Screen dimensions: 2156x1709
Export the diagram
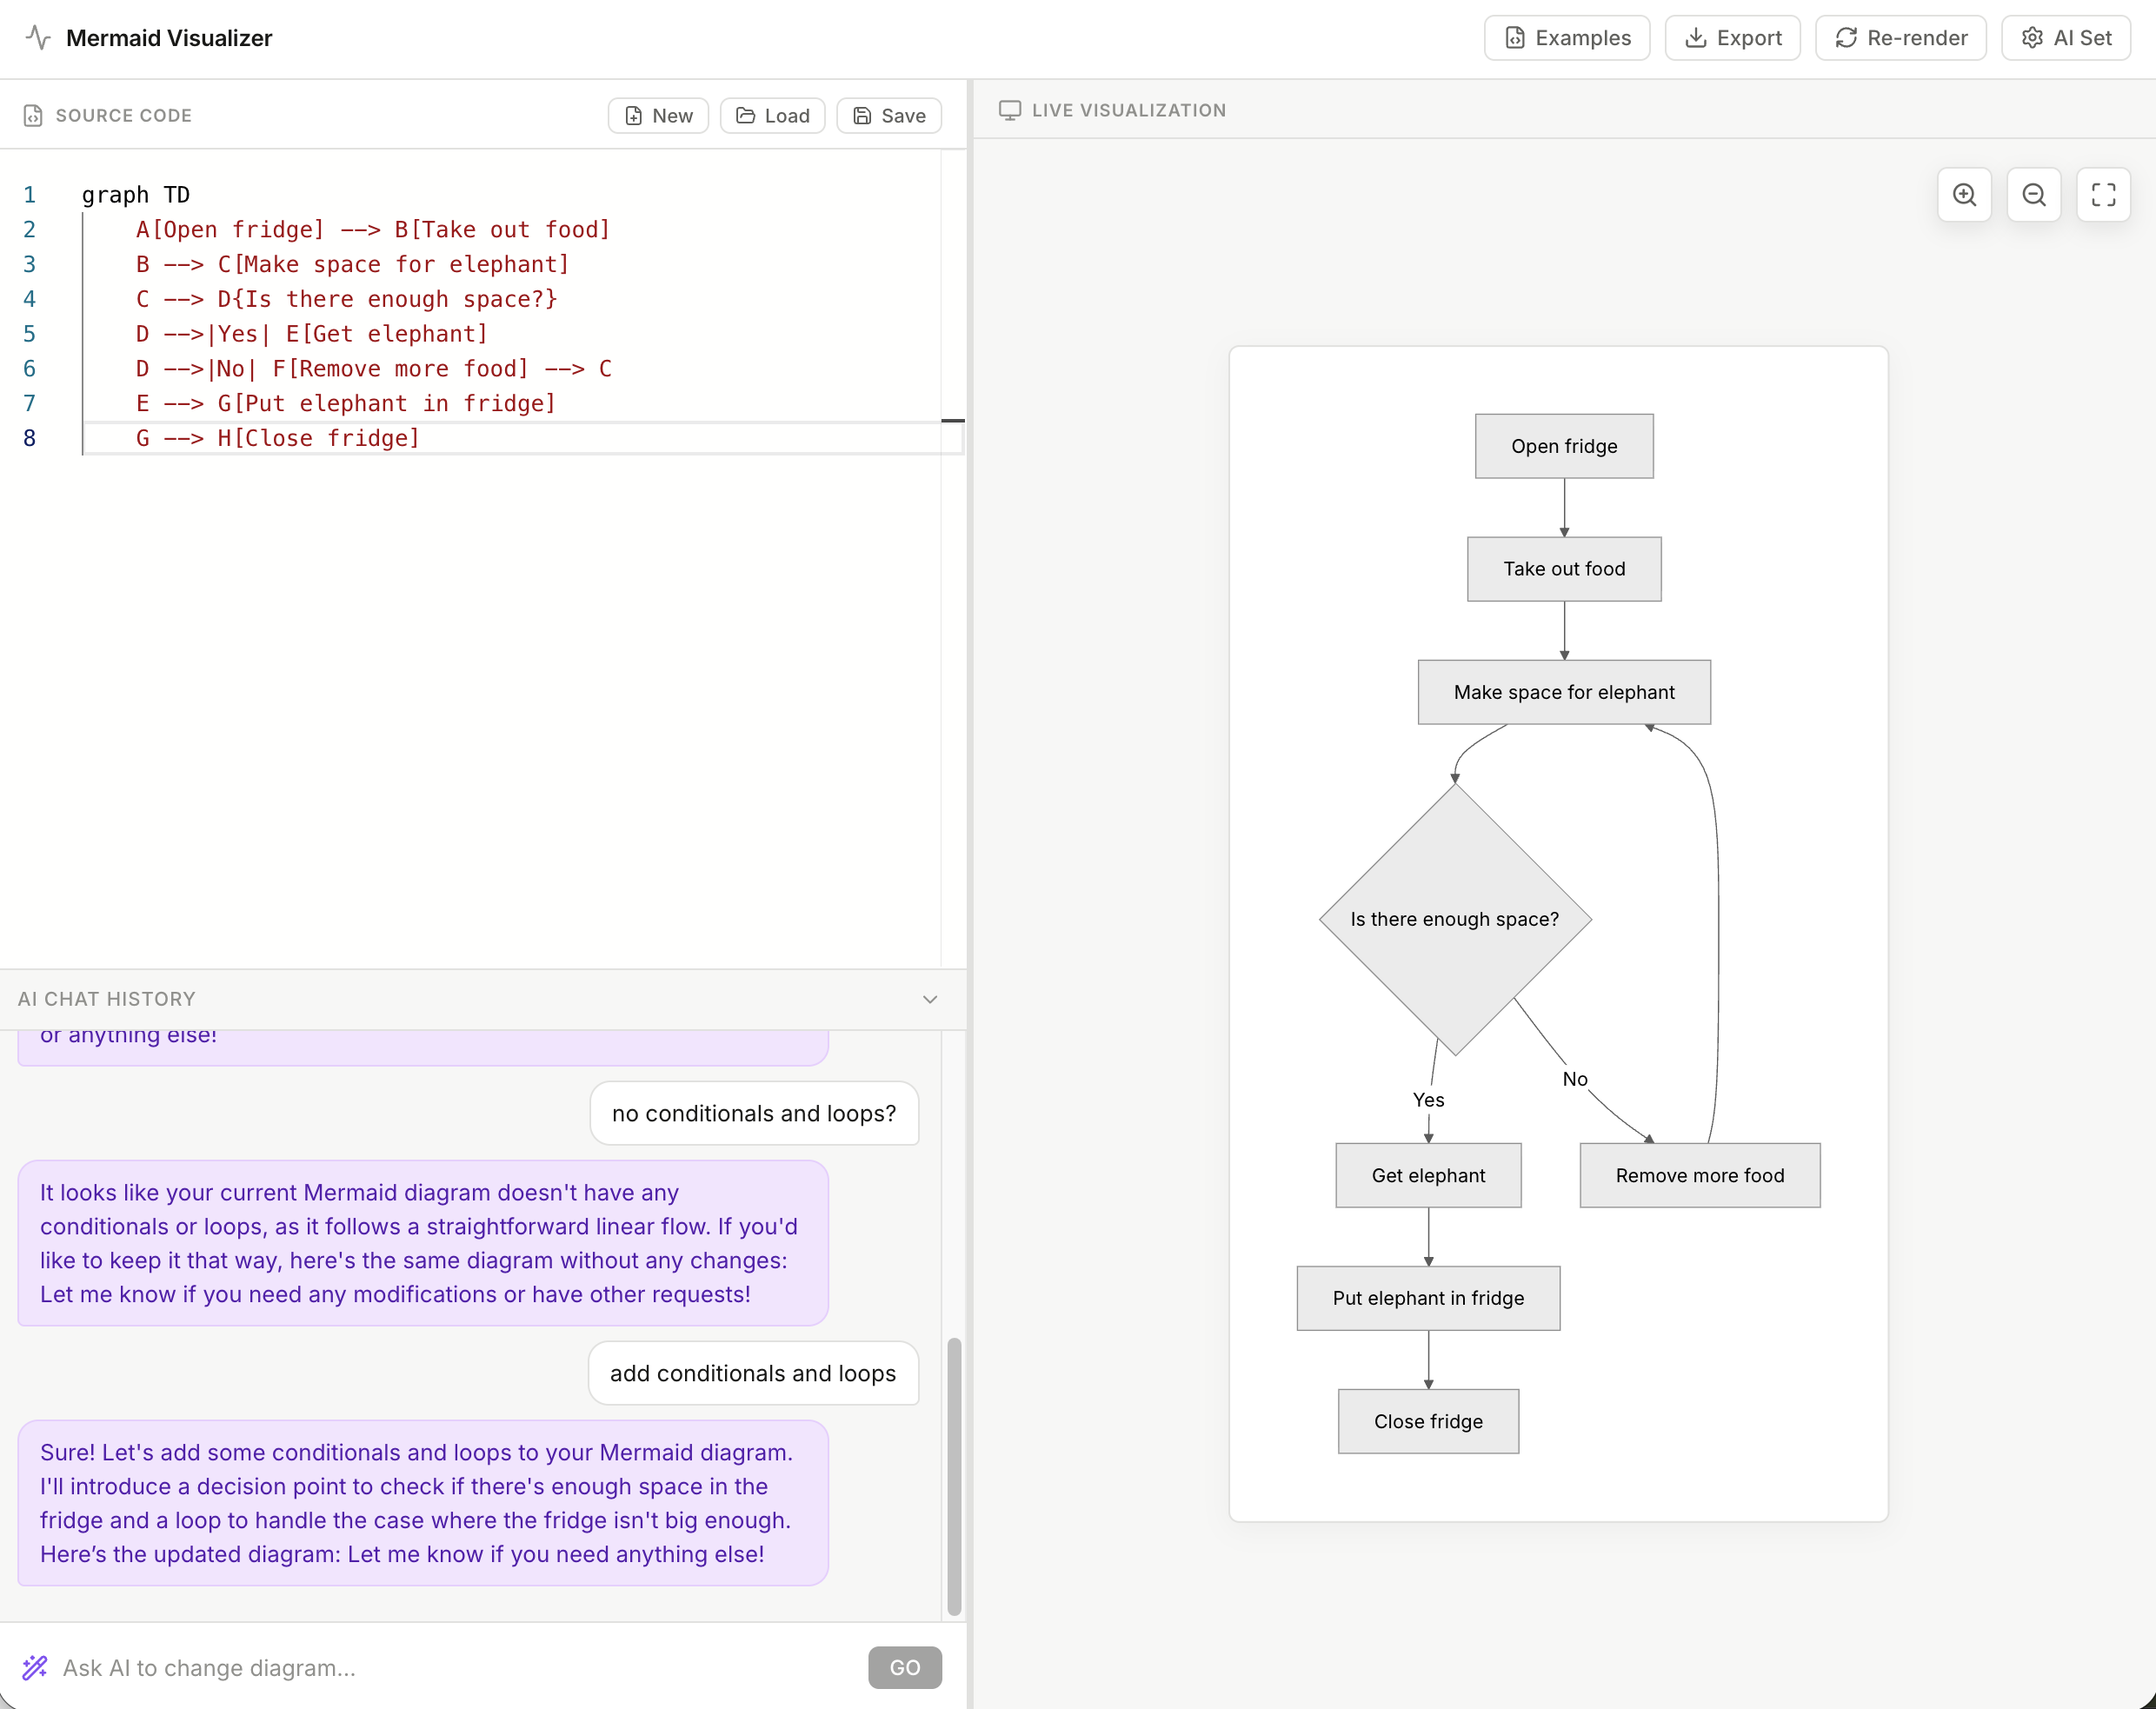coord(1732,38)
